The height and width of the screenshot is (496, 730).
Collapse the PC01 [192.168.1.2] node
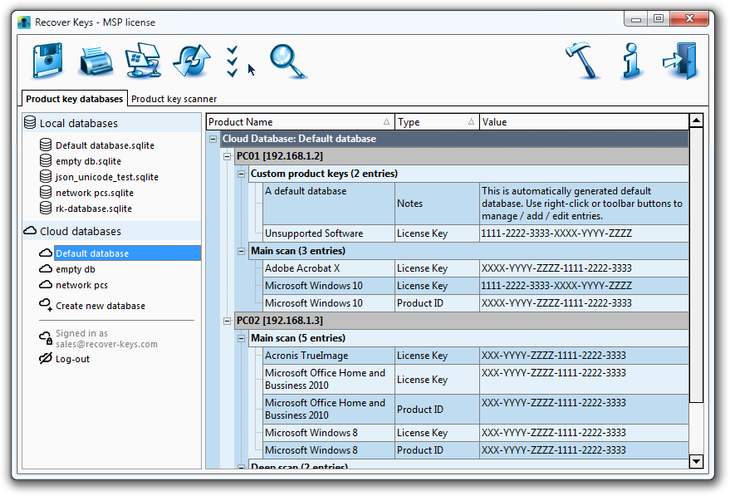[227, 156]
